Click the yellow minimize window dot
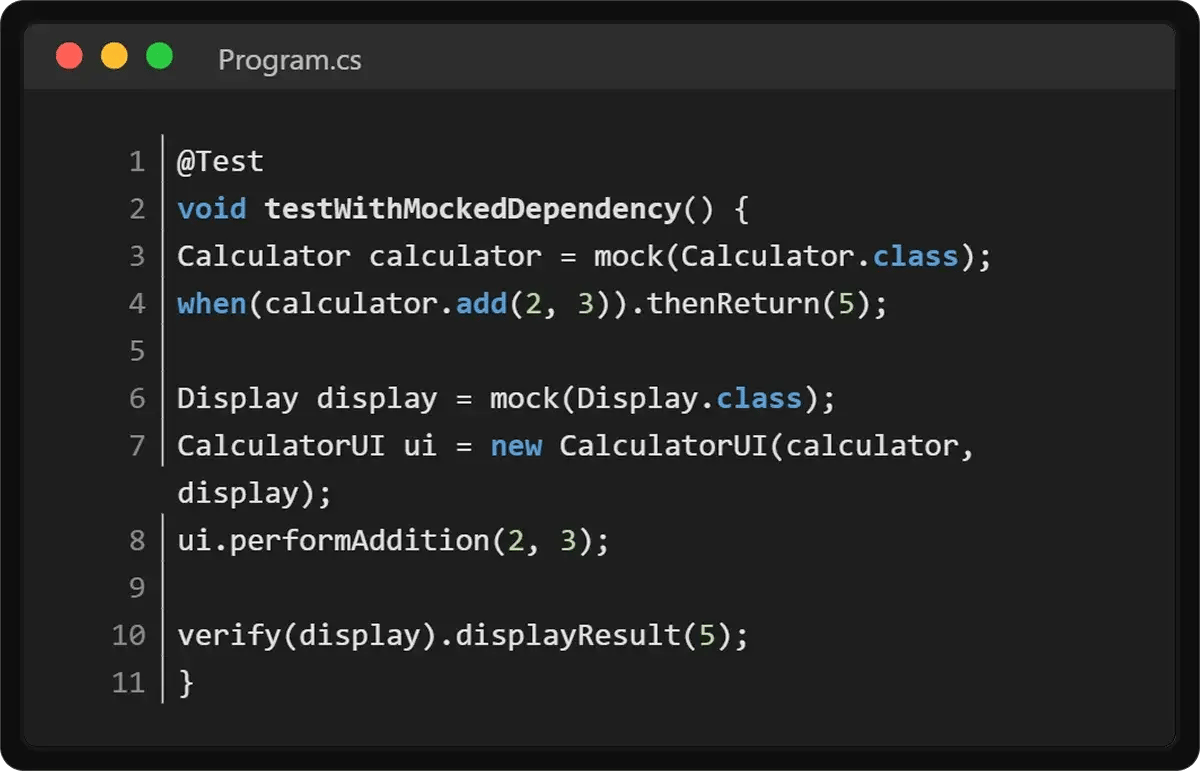Image resolution: width=1200 pixels, height=771 pixels. pos(114,56)
